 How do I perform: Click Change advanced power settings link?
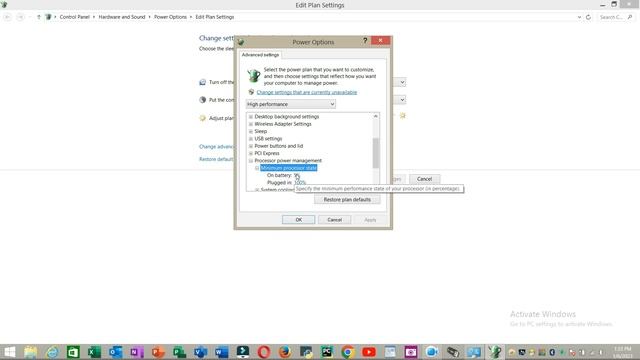[216, 147]
